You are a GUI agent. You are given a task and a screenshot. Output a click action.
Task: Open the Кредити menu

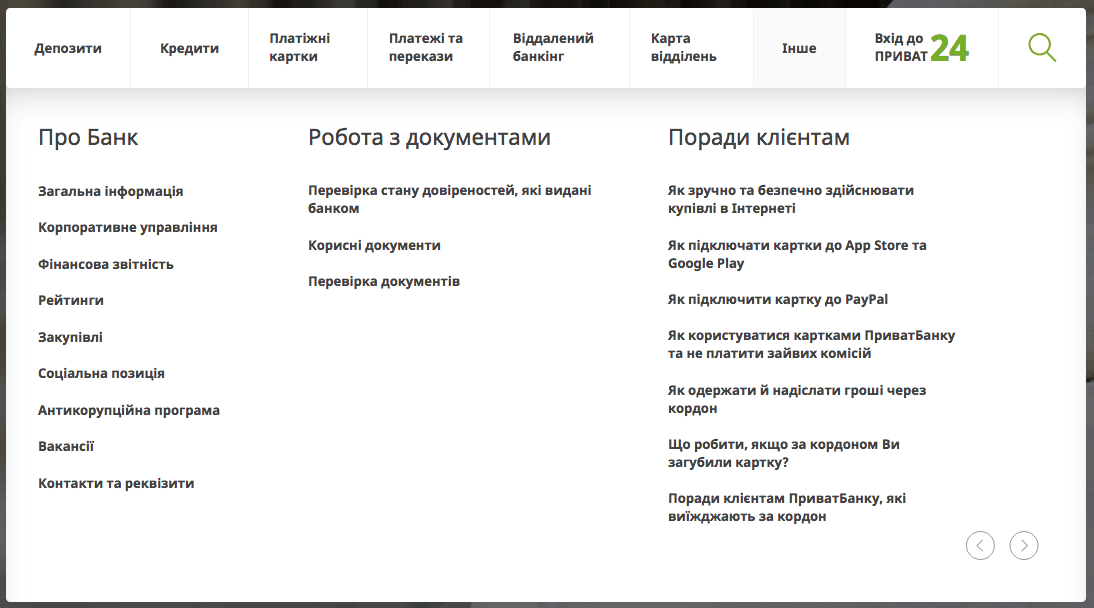click(x=189, y=48)
